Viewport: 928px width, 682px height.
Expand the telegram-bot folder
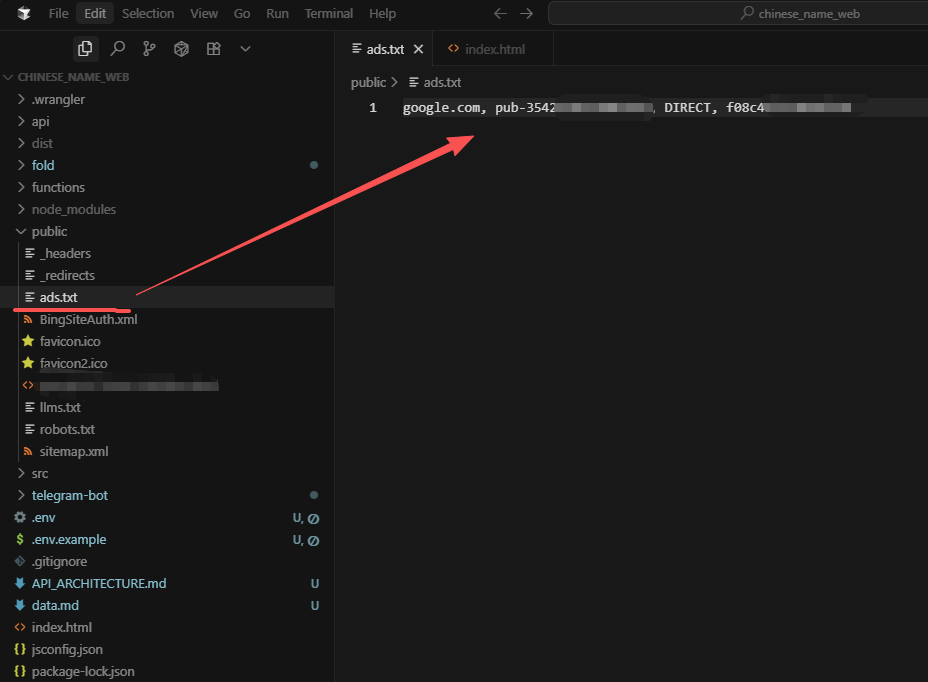(x=69, y=495)
